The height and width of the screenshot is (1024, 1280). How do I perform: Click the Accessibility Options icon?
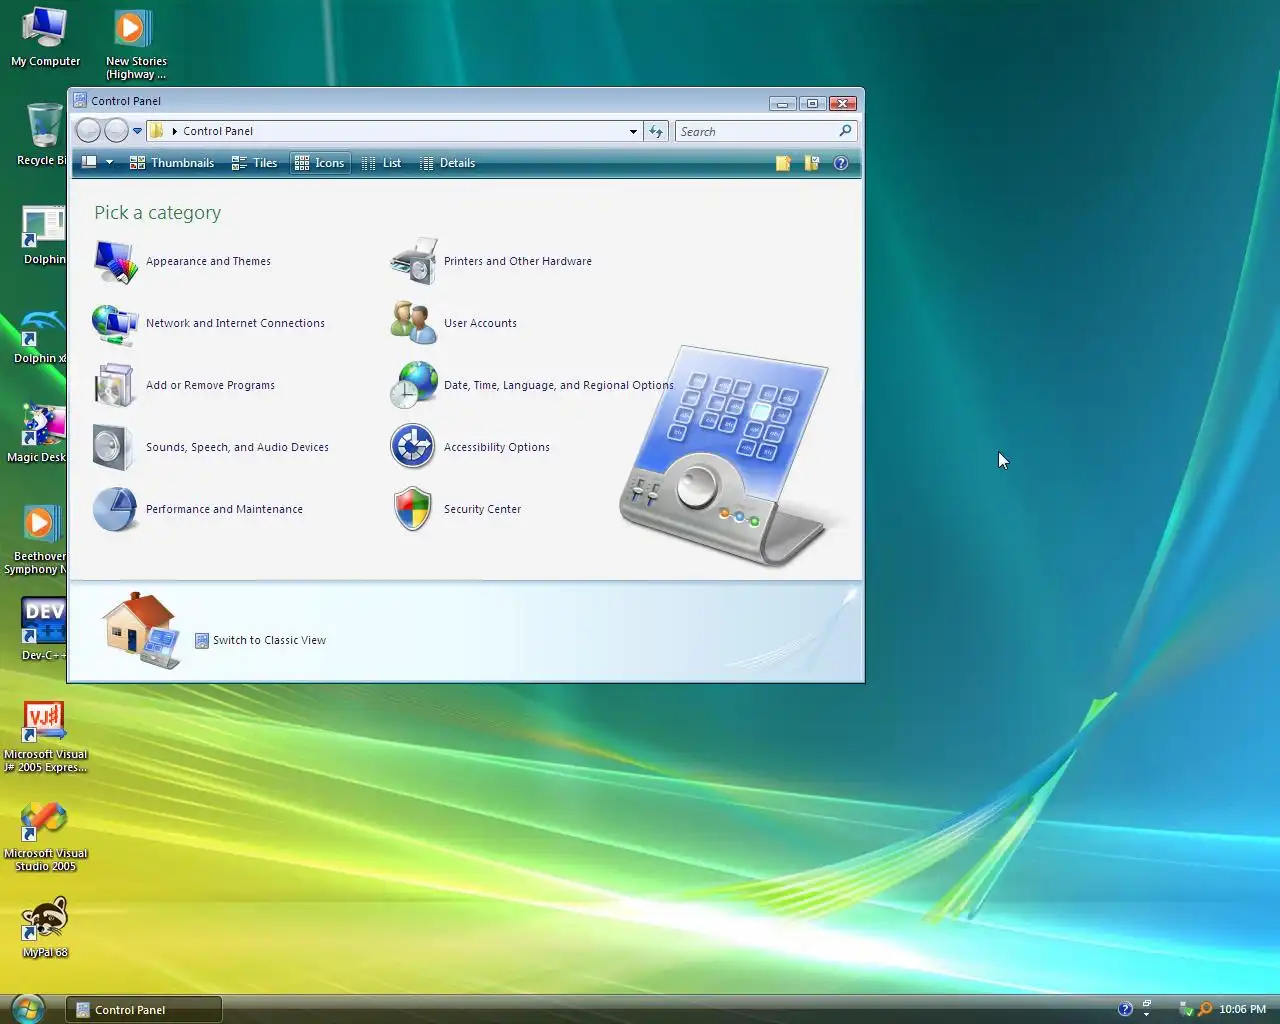coord(412,447)
